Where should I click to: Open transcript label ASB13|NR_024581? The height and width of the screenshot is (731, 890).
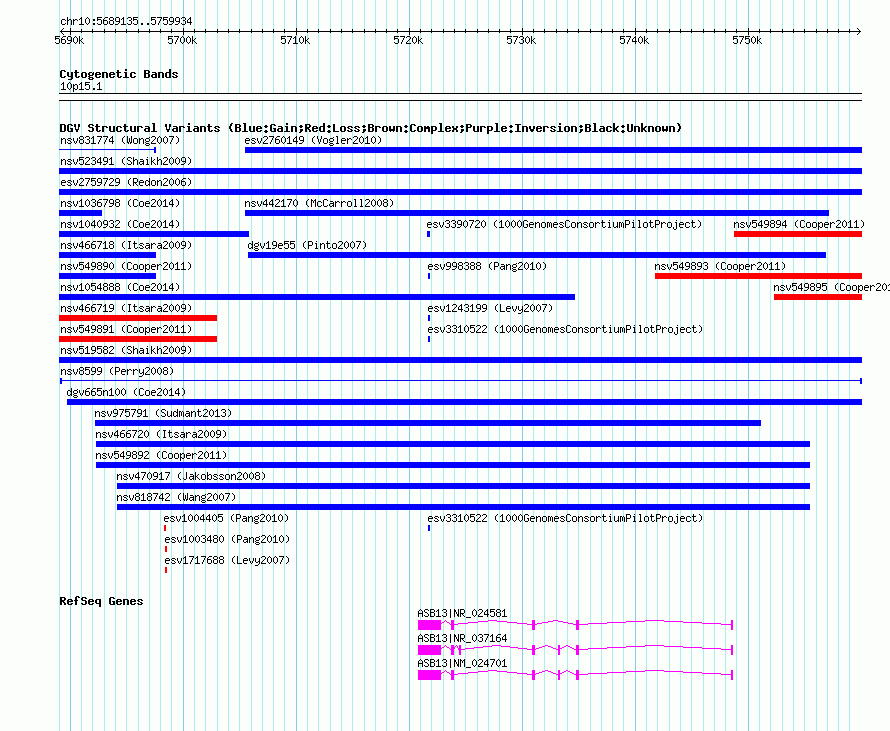(x=462, y=614)
